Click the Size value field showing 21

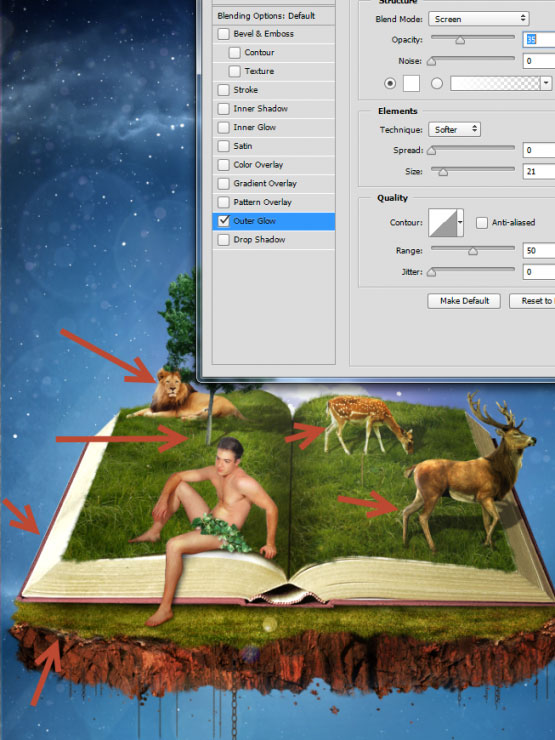click(x=539, y=171)
